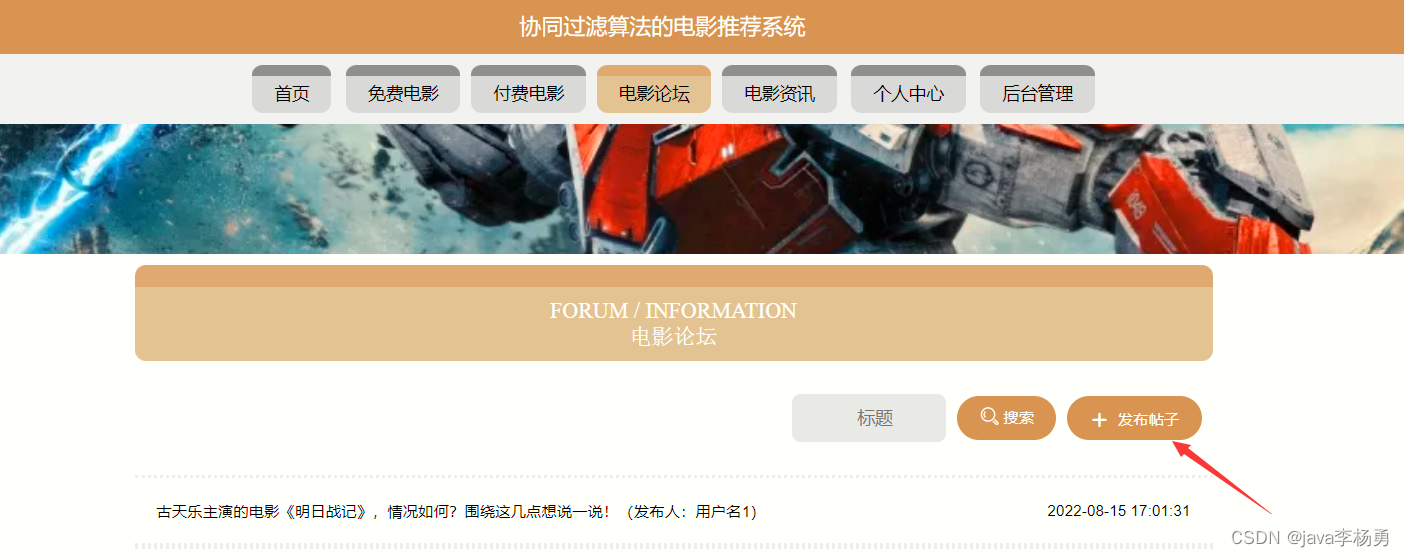The image size is (1404, 557).
Task: Open the 后台管理 tab
Action: 1037,89
